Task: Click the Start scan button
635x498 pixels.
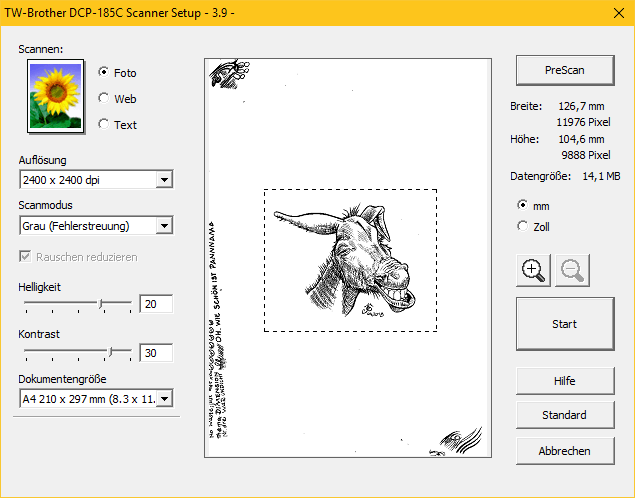Action: pos(564,324)
